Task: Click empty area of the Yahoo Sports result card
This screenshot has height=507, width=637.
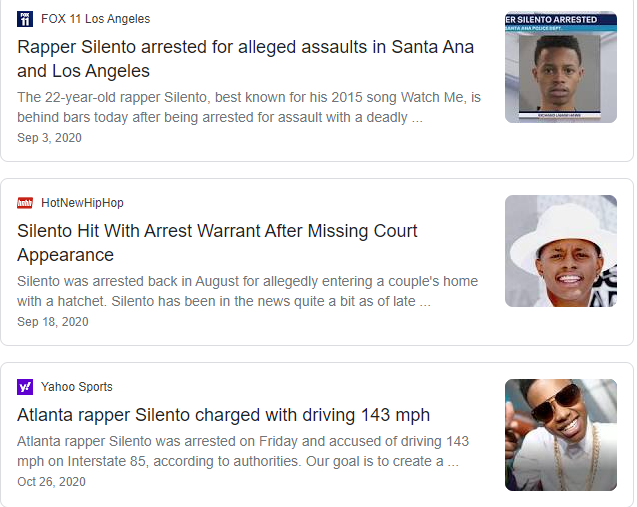Action: tap(300, 484)
